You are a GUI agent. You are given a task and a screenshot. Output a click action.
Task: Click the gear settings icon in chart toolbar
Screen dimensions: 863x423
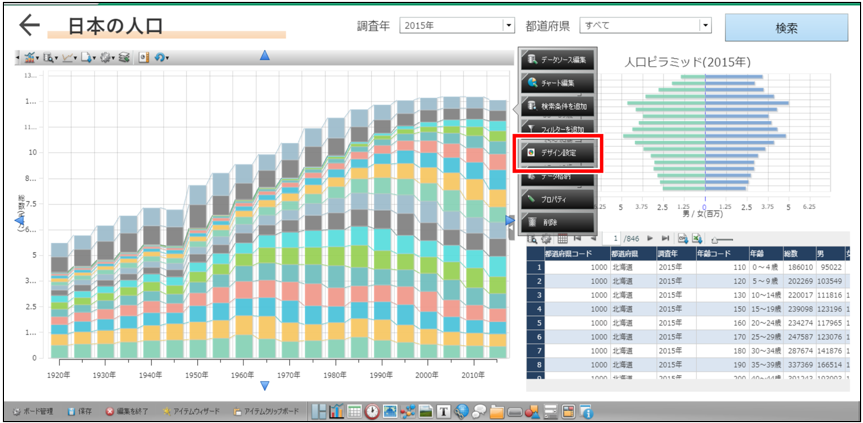point(105,58)
